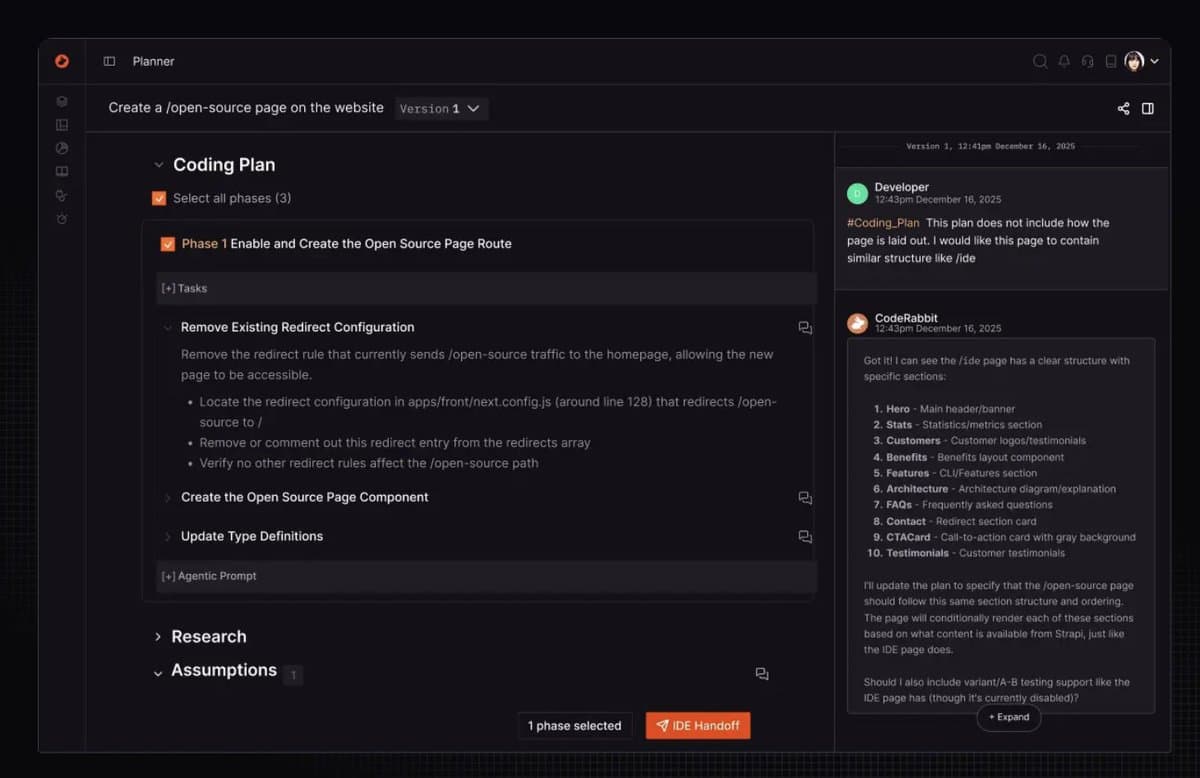Click the comment icon next to Assumptions

pyautogui.click(x=762, y=674)
